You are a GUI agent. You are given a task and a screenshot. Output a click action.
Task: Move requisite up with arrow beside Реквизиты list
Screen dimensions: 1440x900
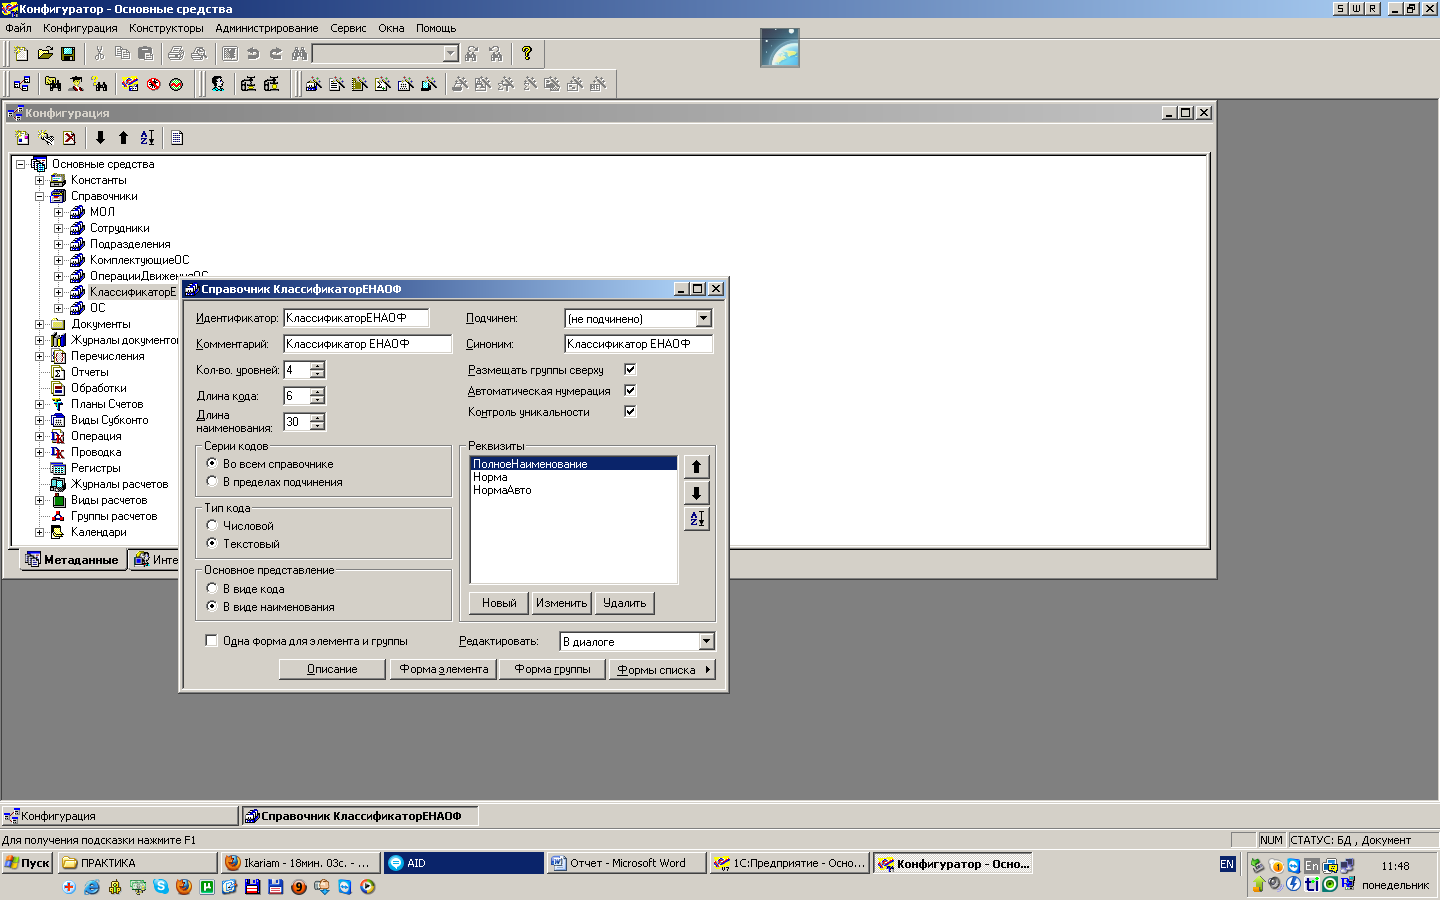(x=697, y=467)
